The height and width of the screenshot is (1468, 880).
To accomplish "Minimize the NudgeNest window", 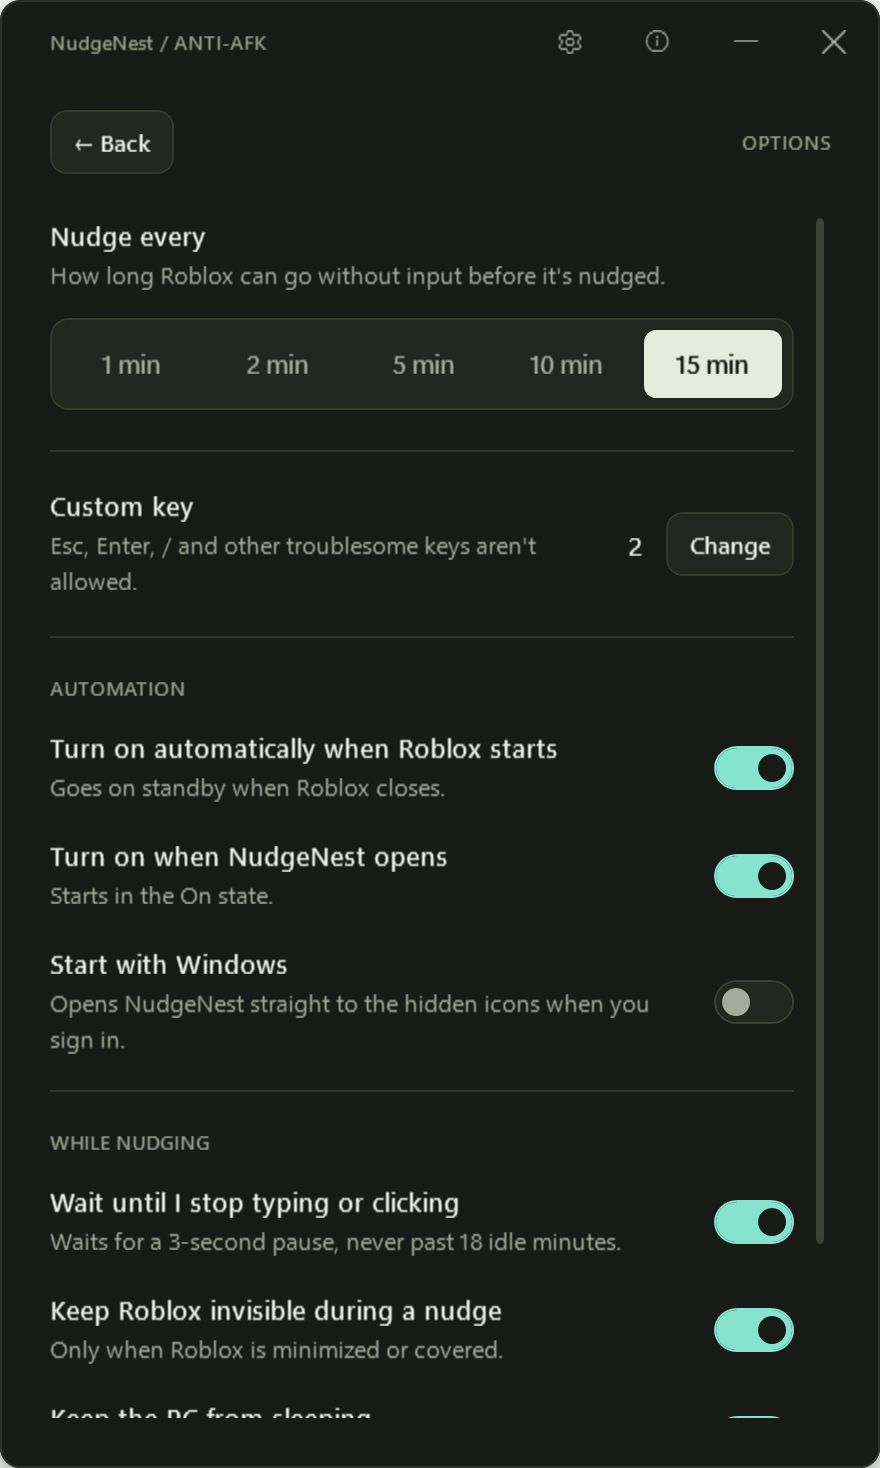I will tap(746, 42).
